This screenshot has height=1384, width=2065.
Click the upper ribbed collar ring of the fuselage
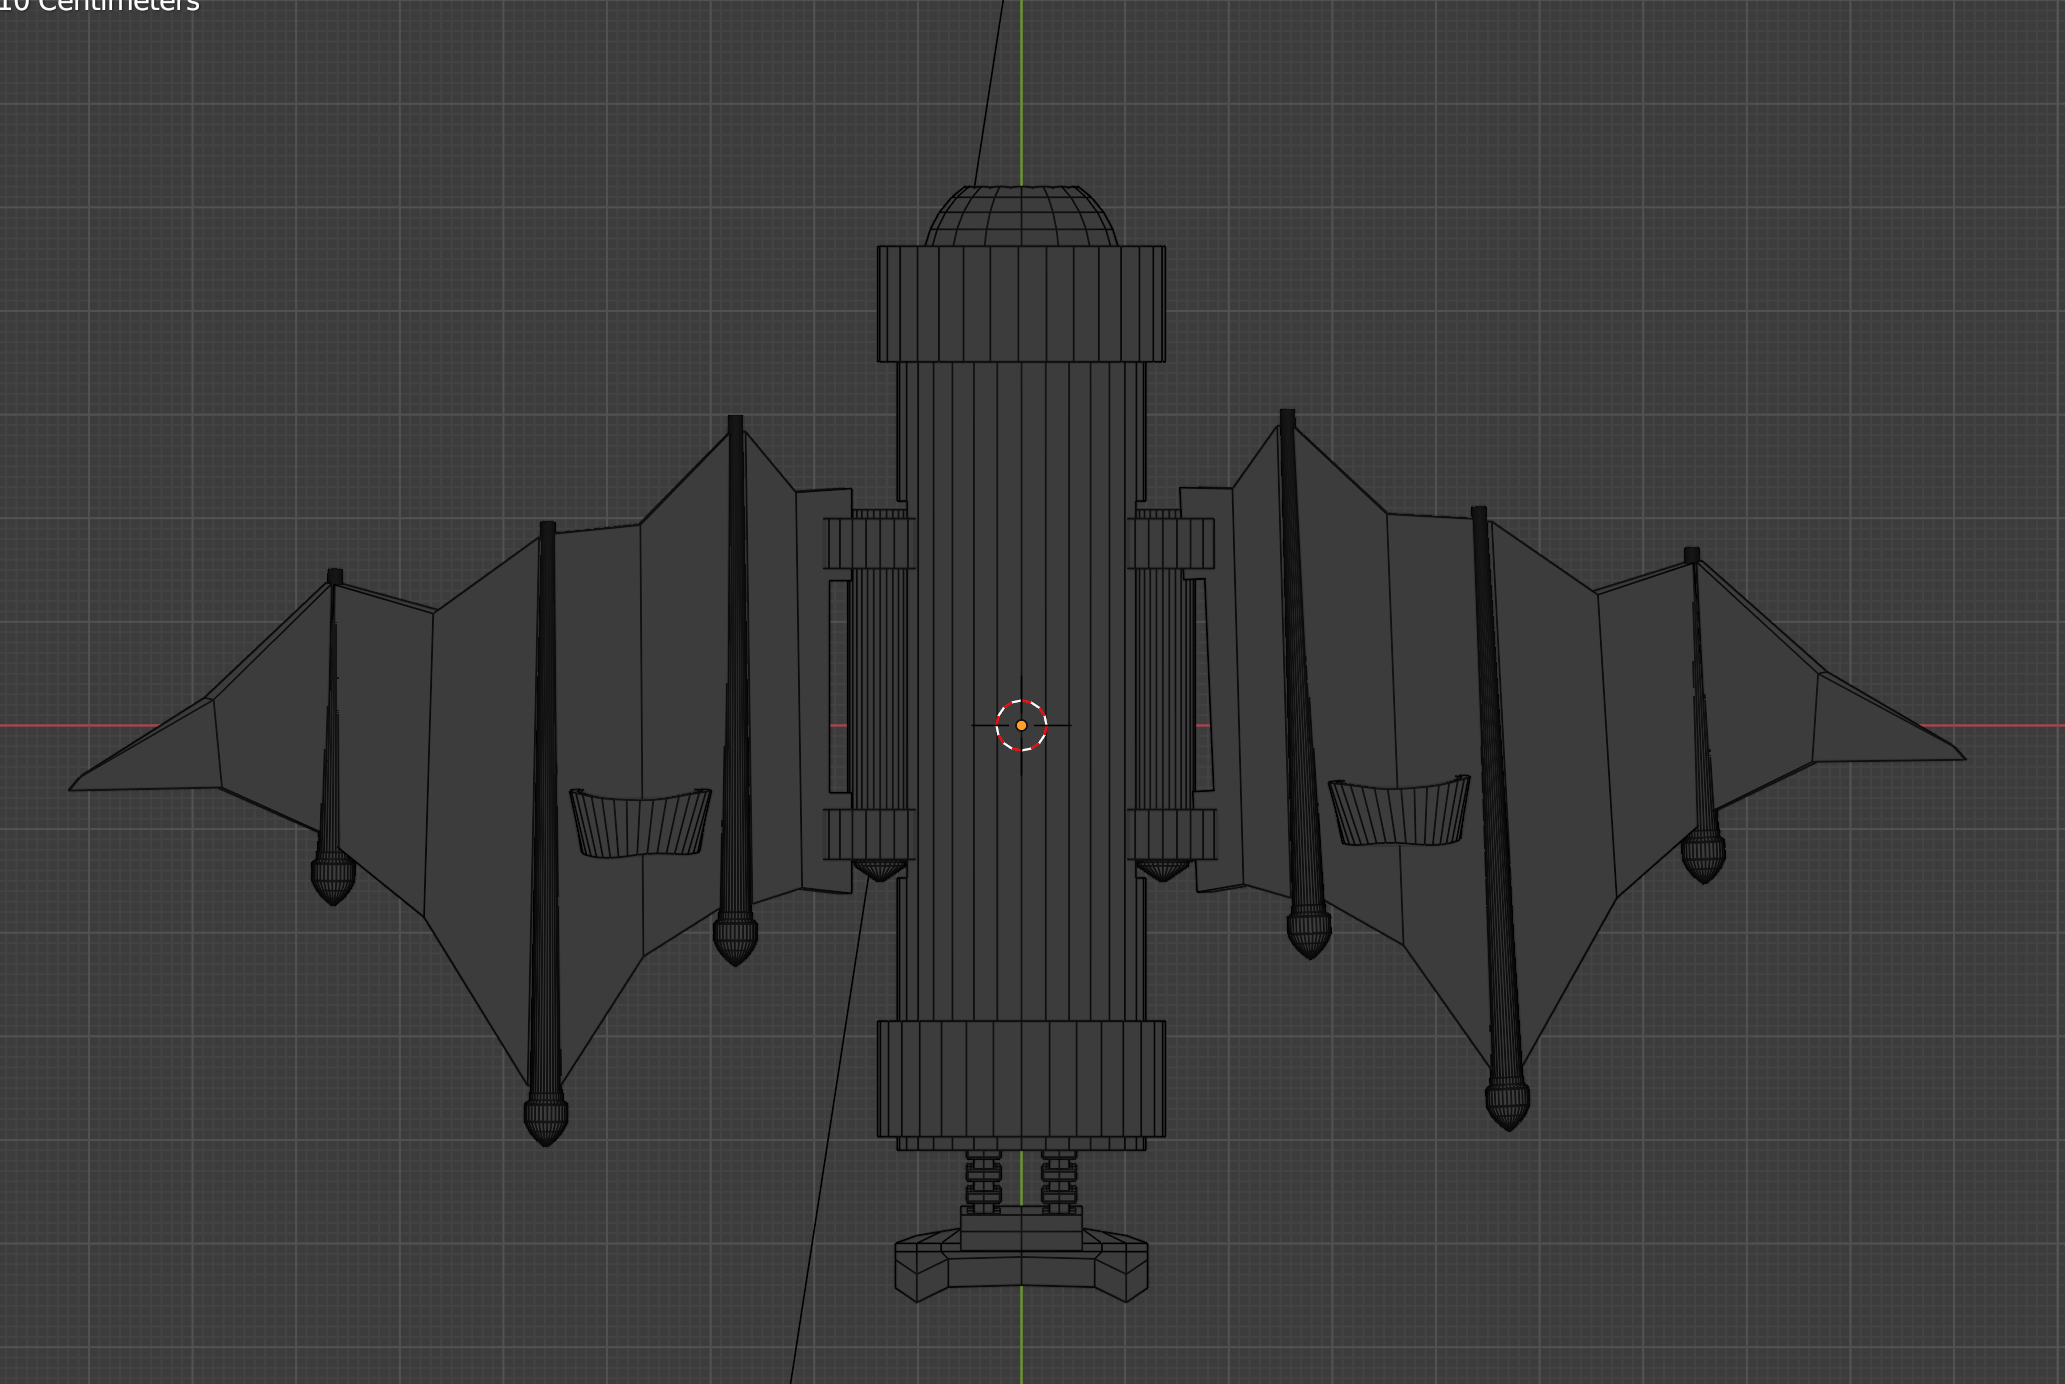tap(1021, 304)
